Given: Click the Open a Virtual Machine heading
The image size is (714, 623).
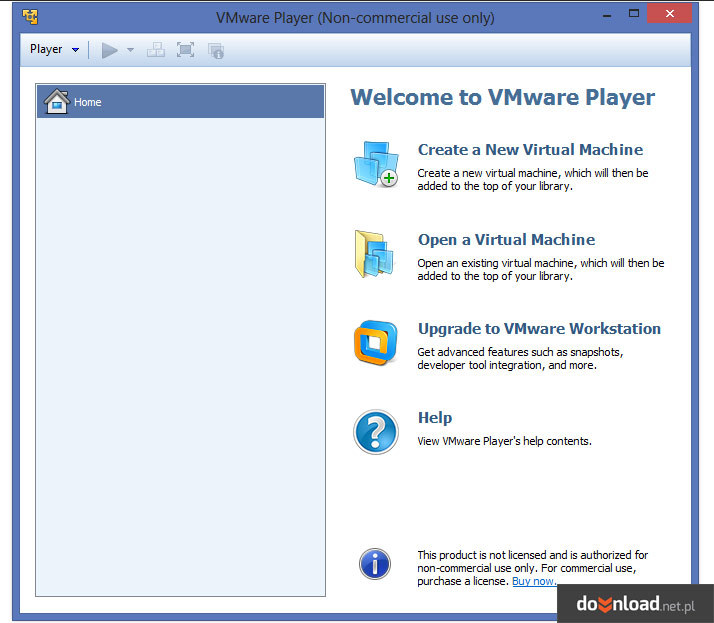Looking at the screenshot, I should (506, 240).
